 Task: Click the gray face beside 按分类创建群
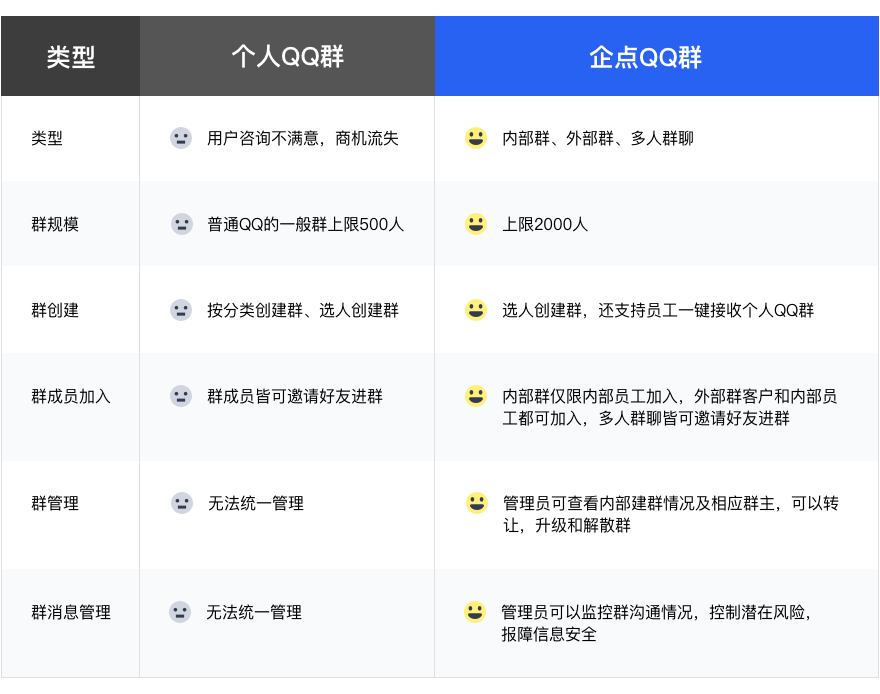[x=181, y=310]
